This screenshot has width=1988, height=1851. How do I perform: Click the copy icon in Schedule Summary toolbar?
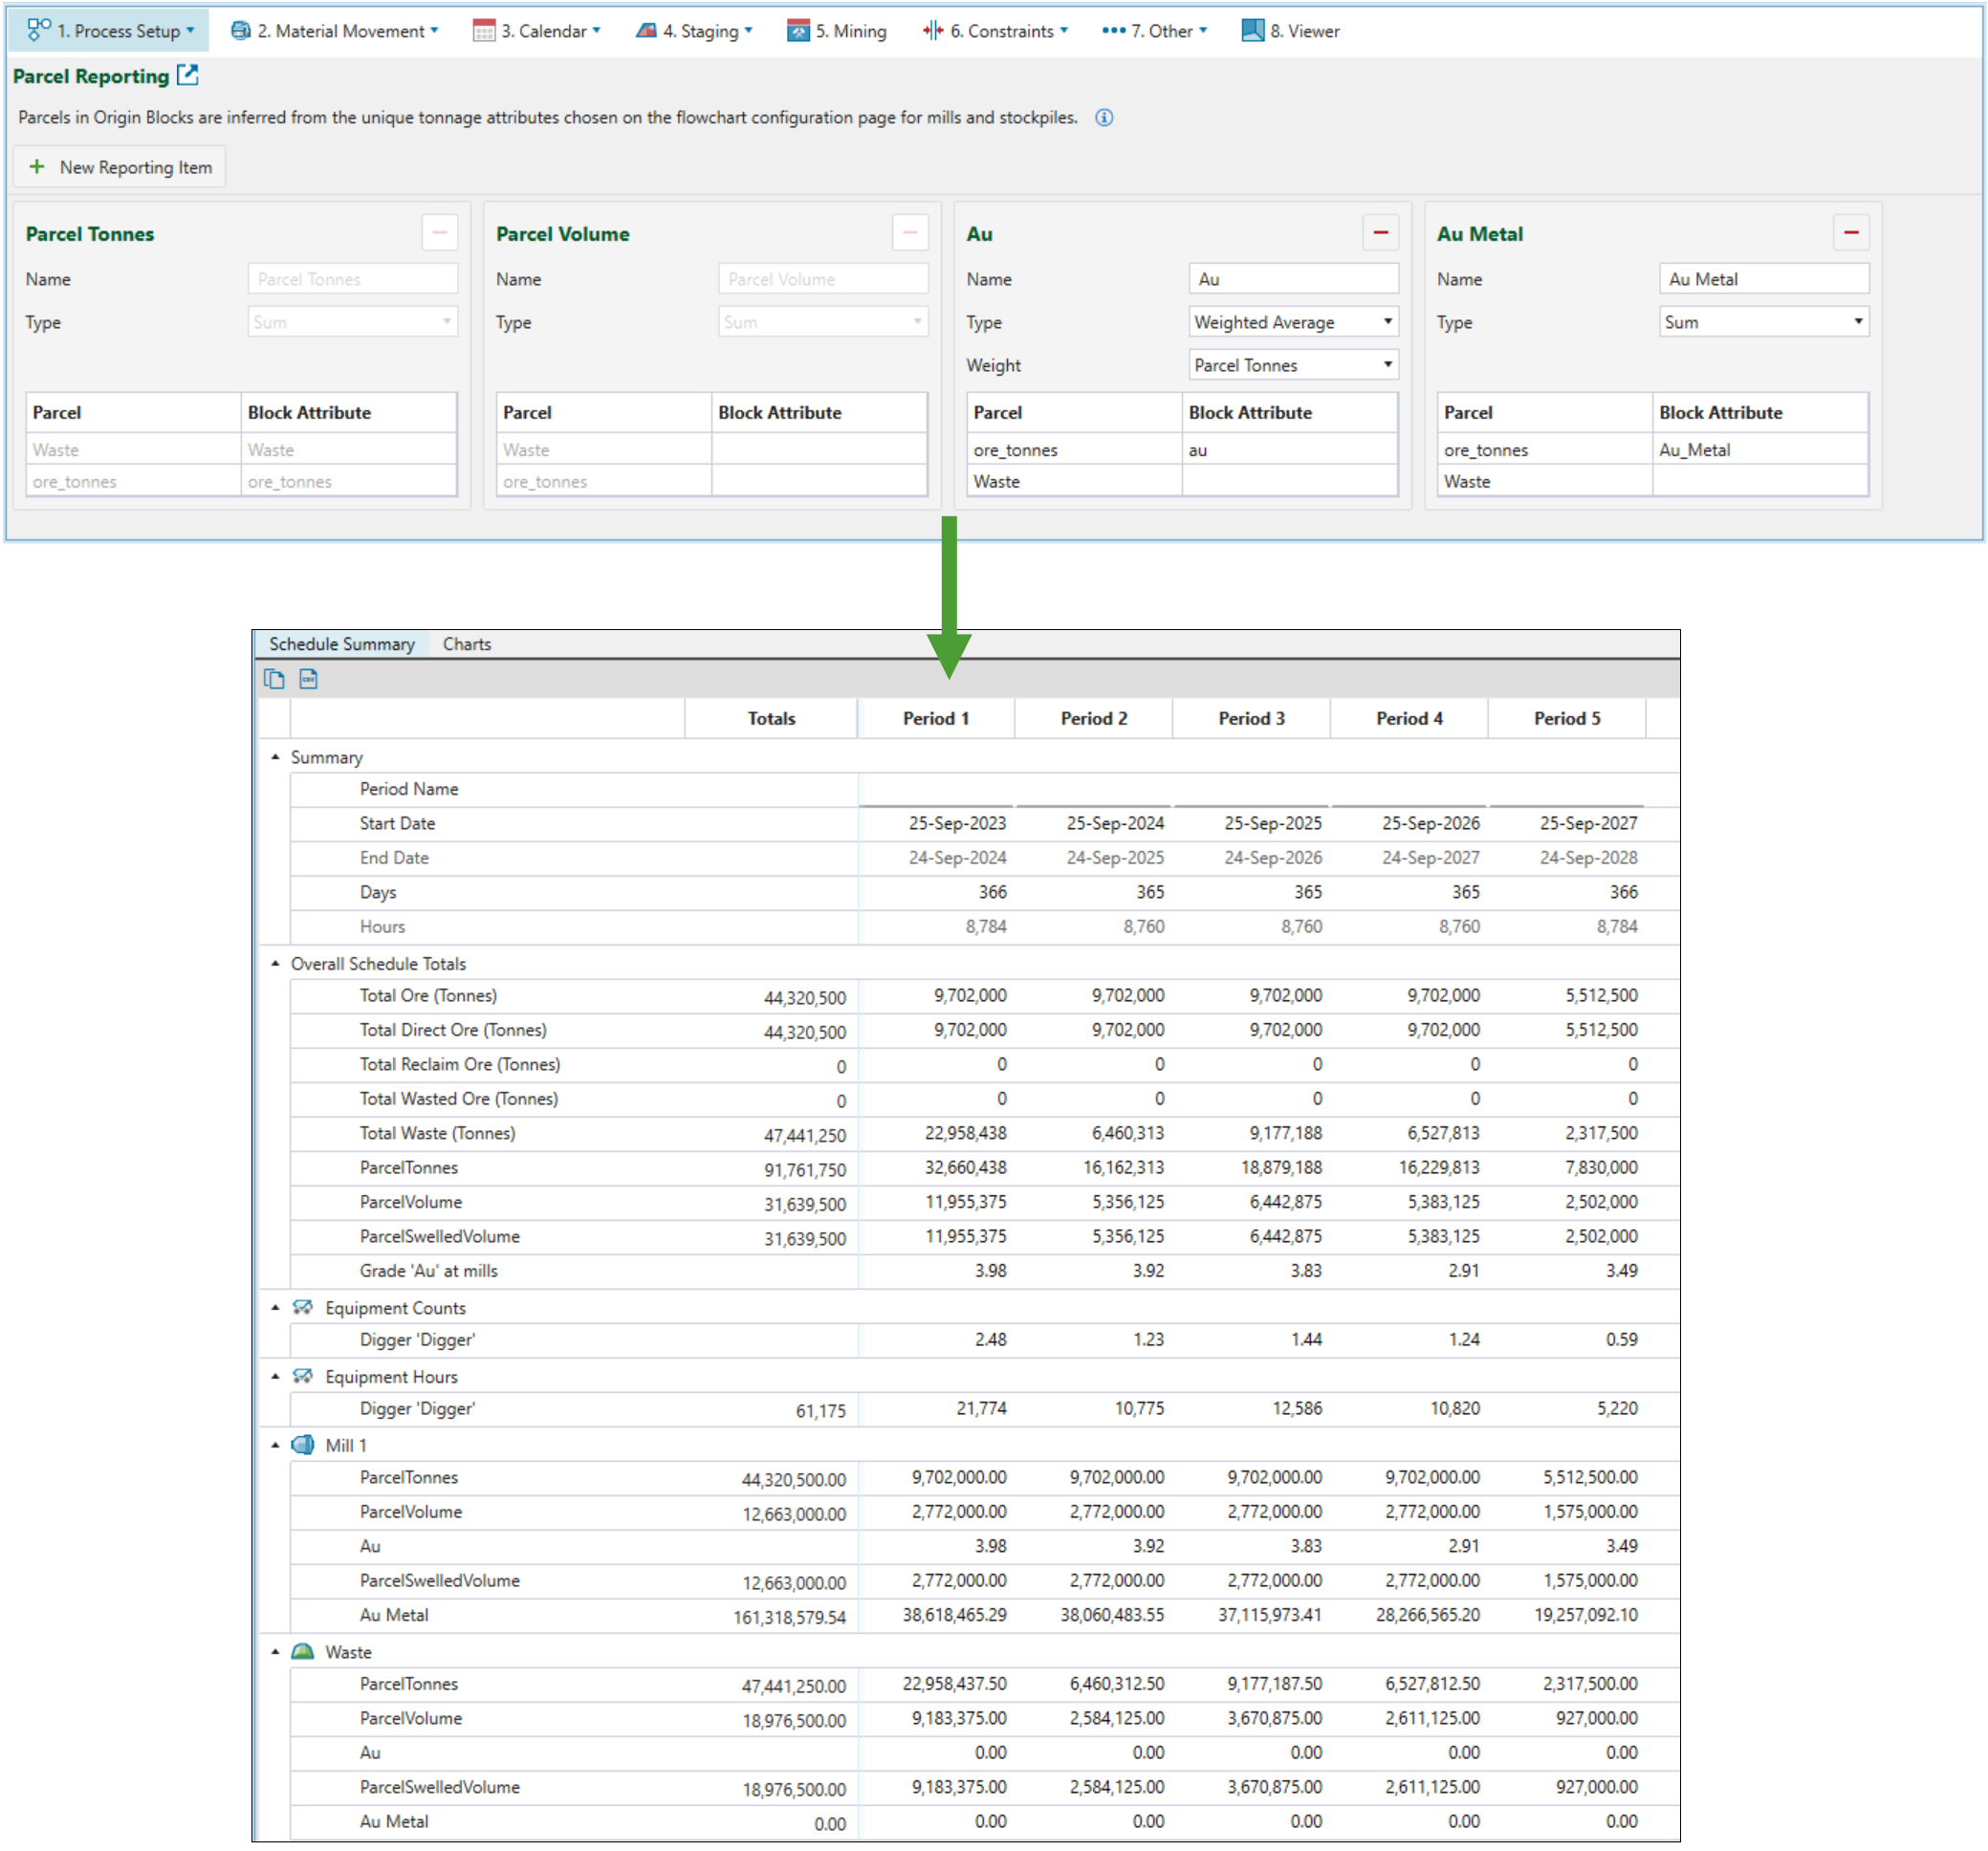coord(274,679)
